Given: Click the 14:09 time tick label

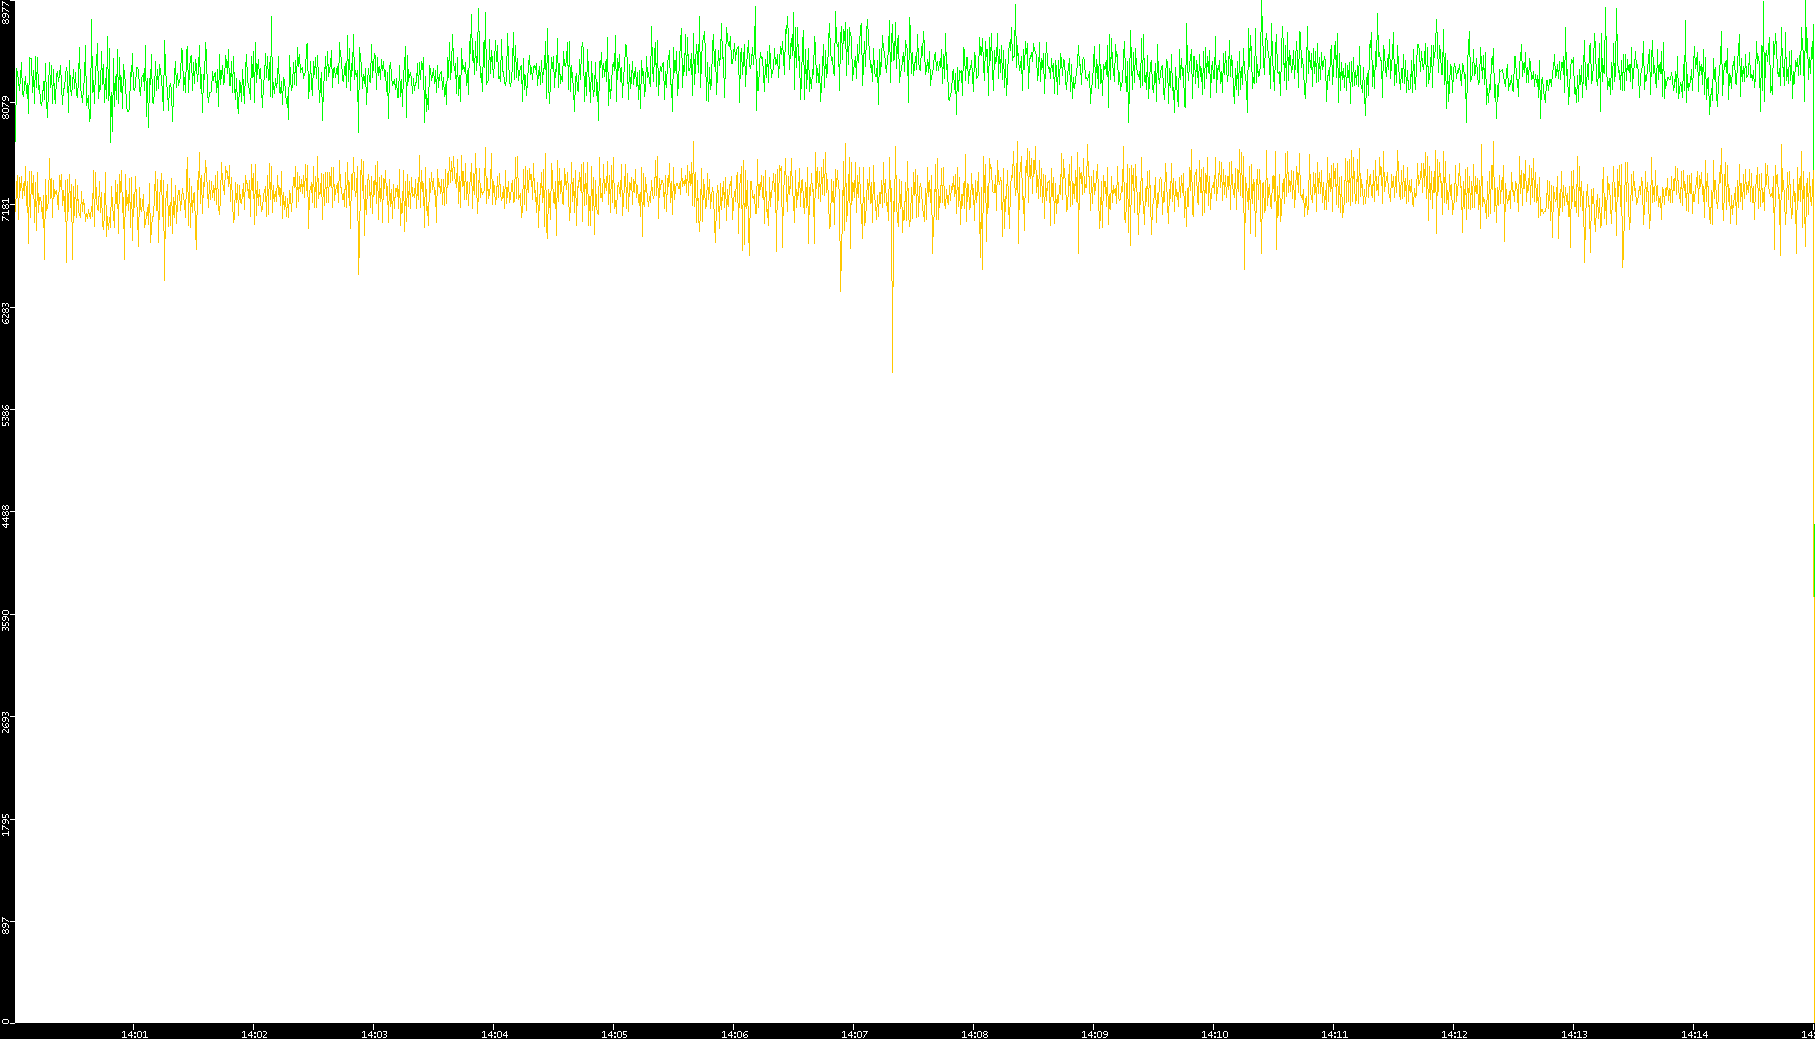Looking at the screenshot, I should pyautogui.click(x=1094, y=1034).
